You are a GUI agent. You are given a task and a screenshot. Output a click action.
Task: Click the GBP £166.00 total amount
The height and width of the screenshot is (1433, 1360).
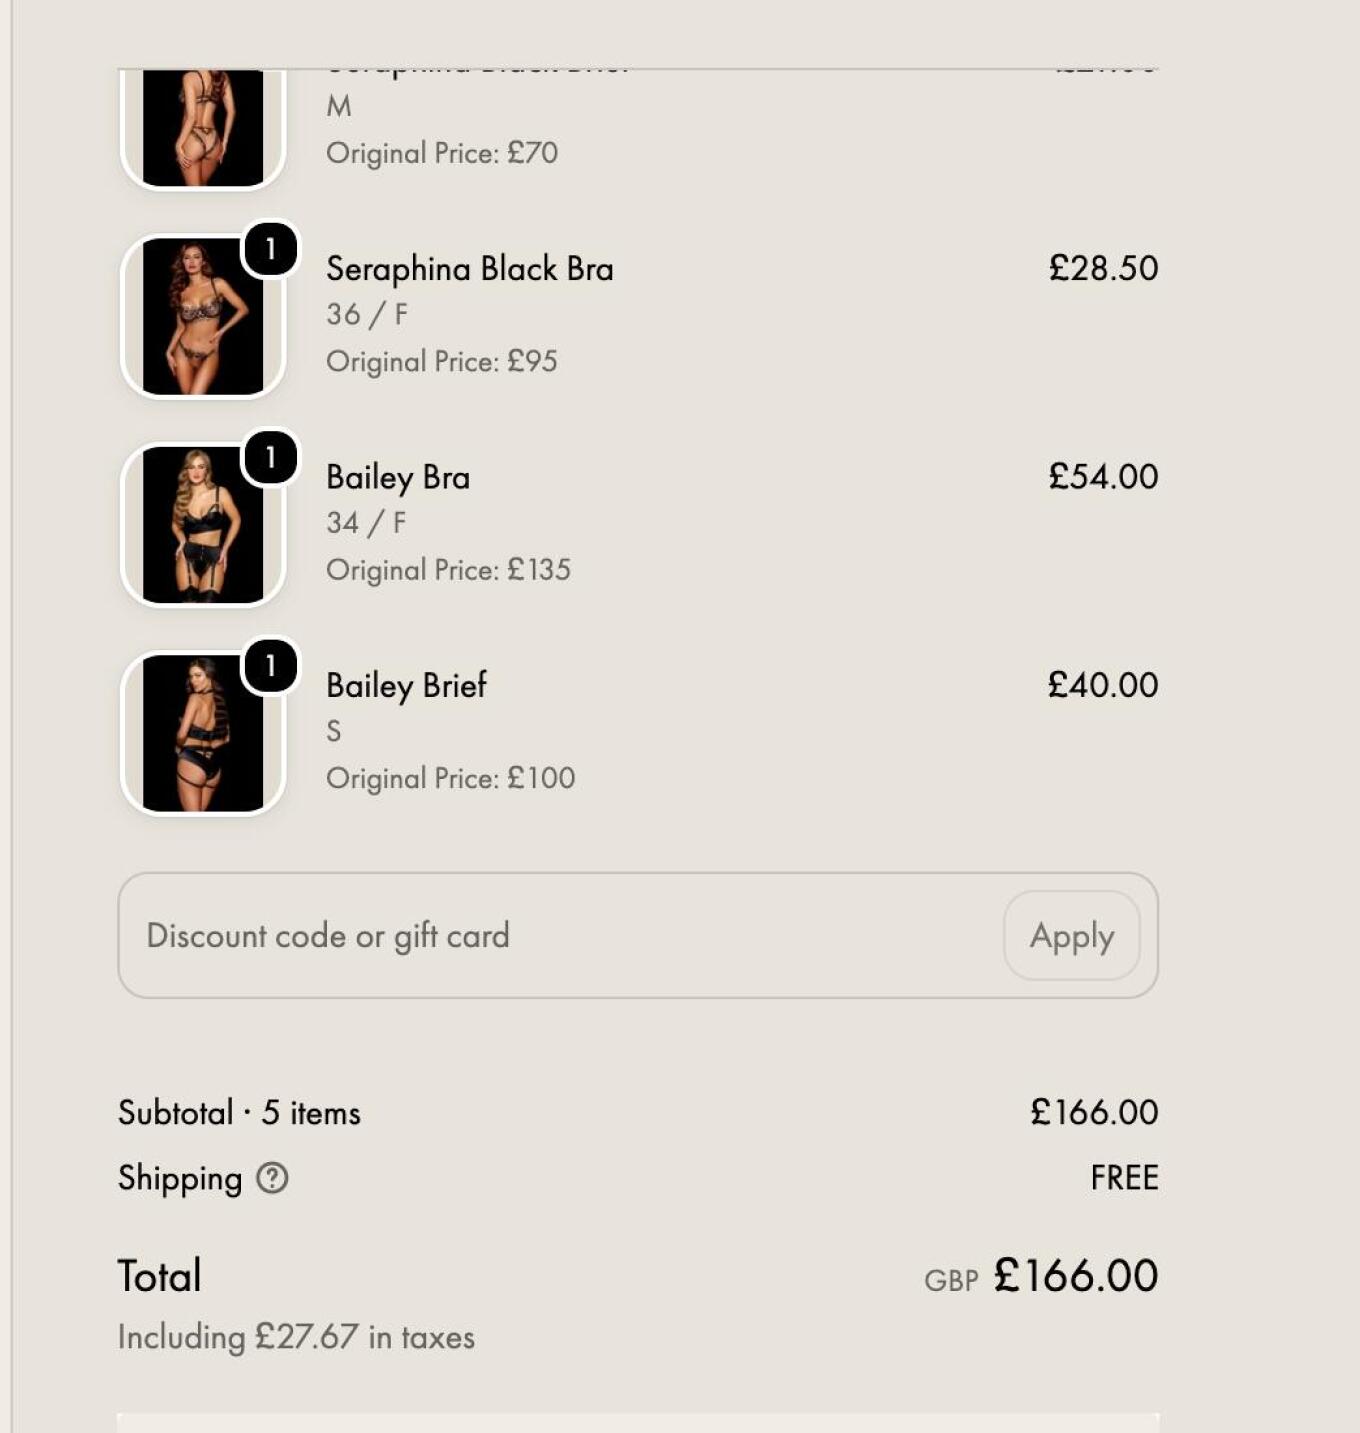(1041, 1276)
